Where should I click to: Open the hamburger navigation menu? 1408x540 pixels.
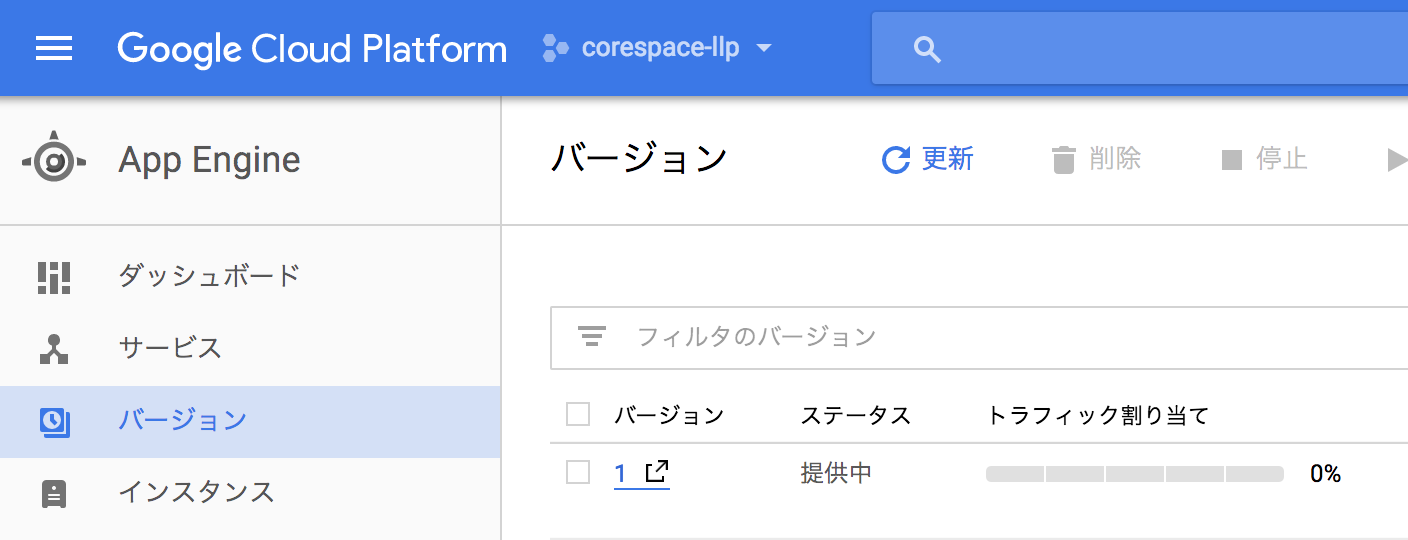coord(54,48)
